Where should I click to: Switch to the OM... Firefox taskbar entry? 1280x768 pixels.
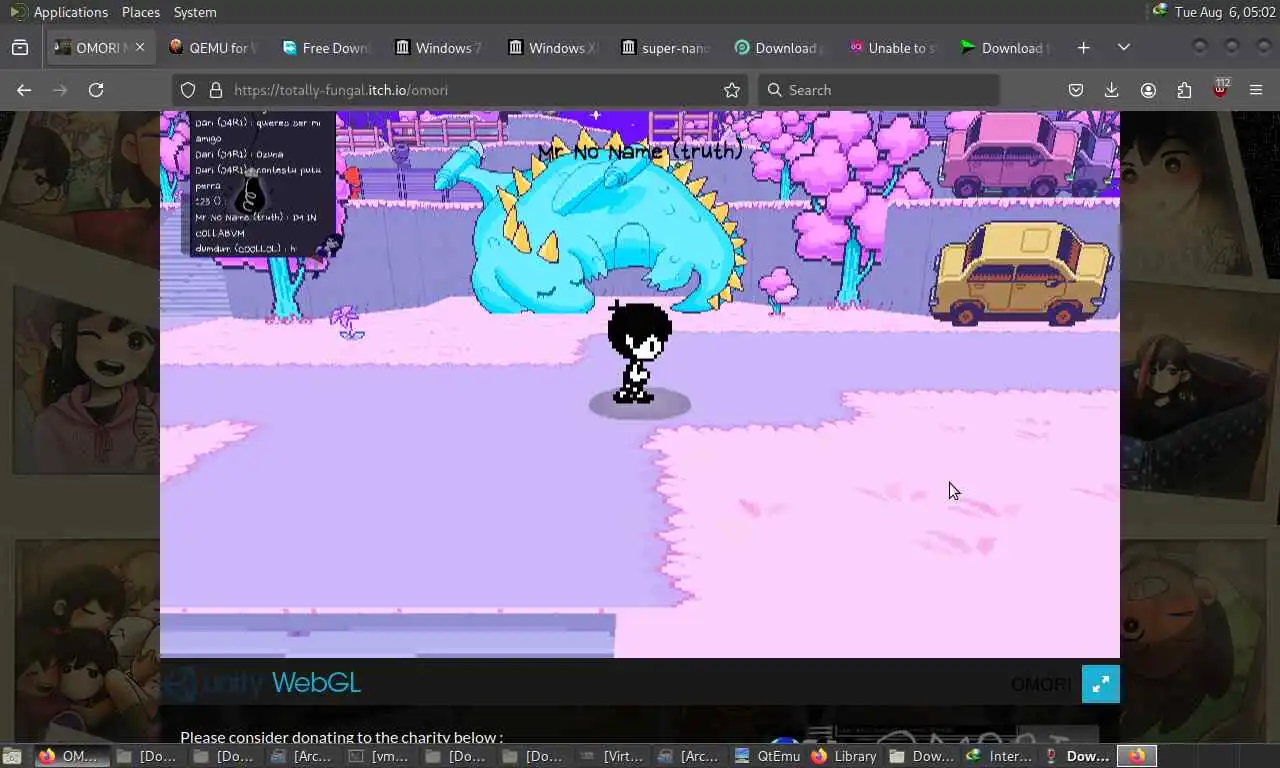71,756
